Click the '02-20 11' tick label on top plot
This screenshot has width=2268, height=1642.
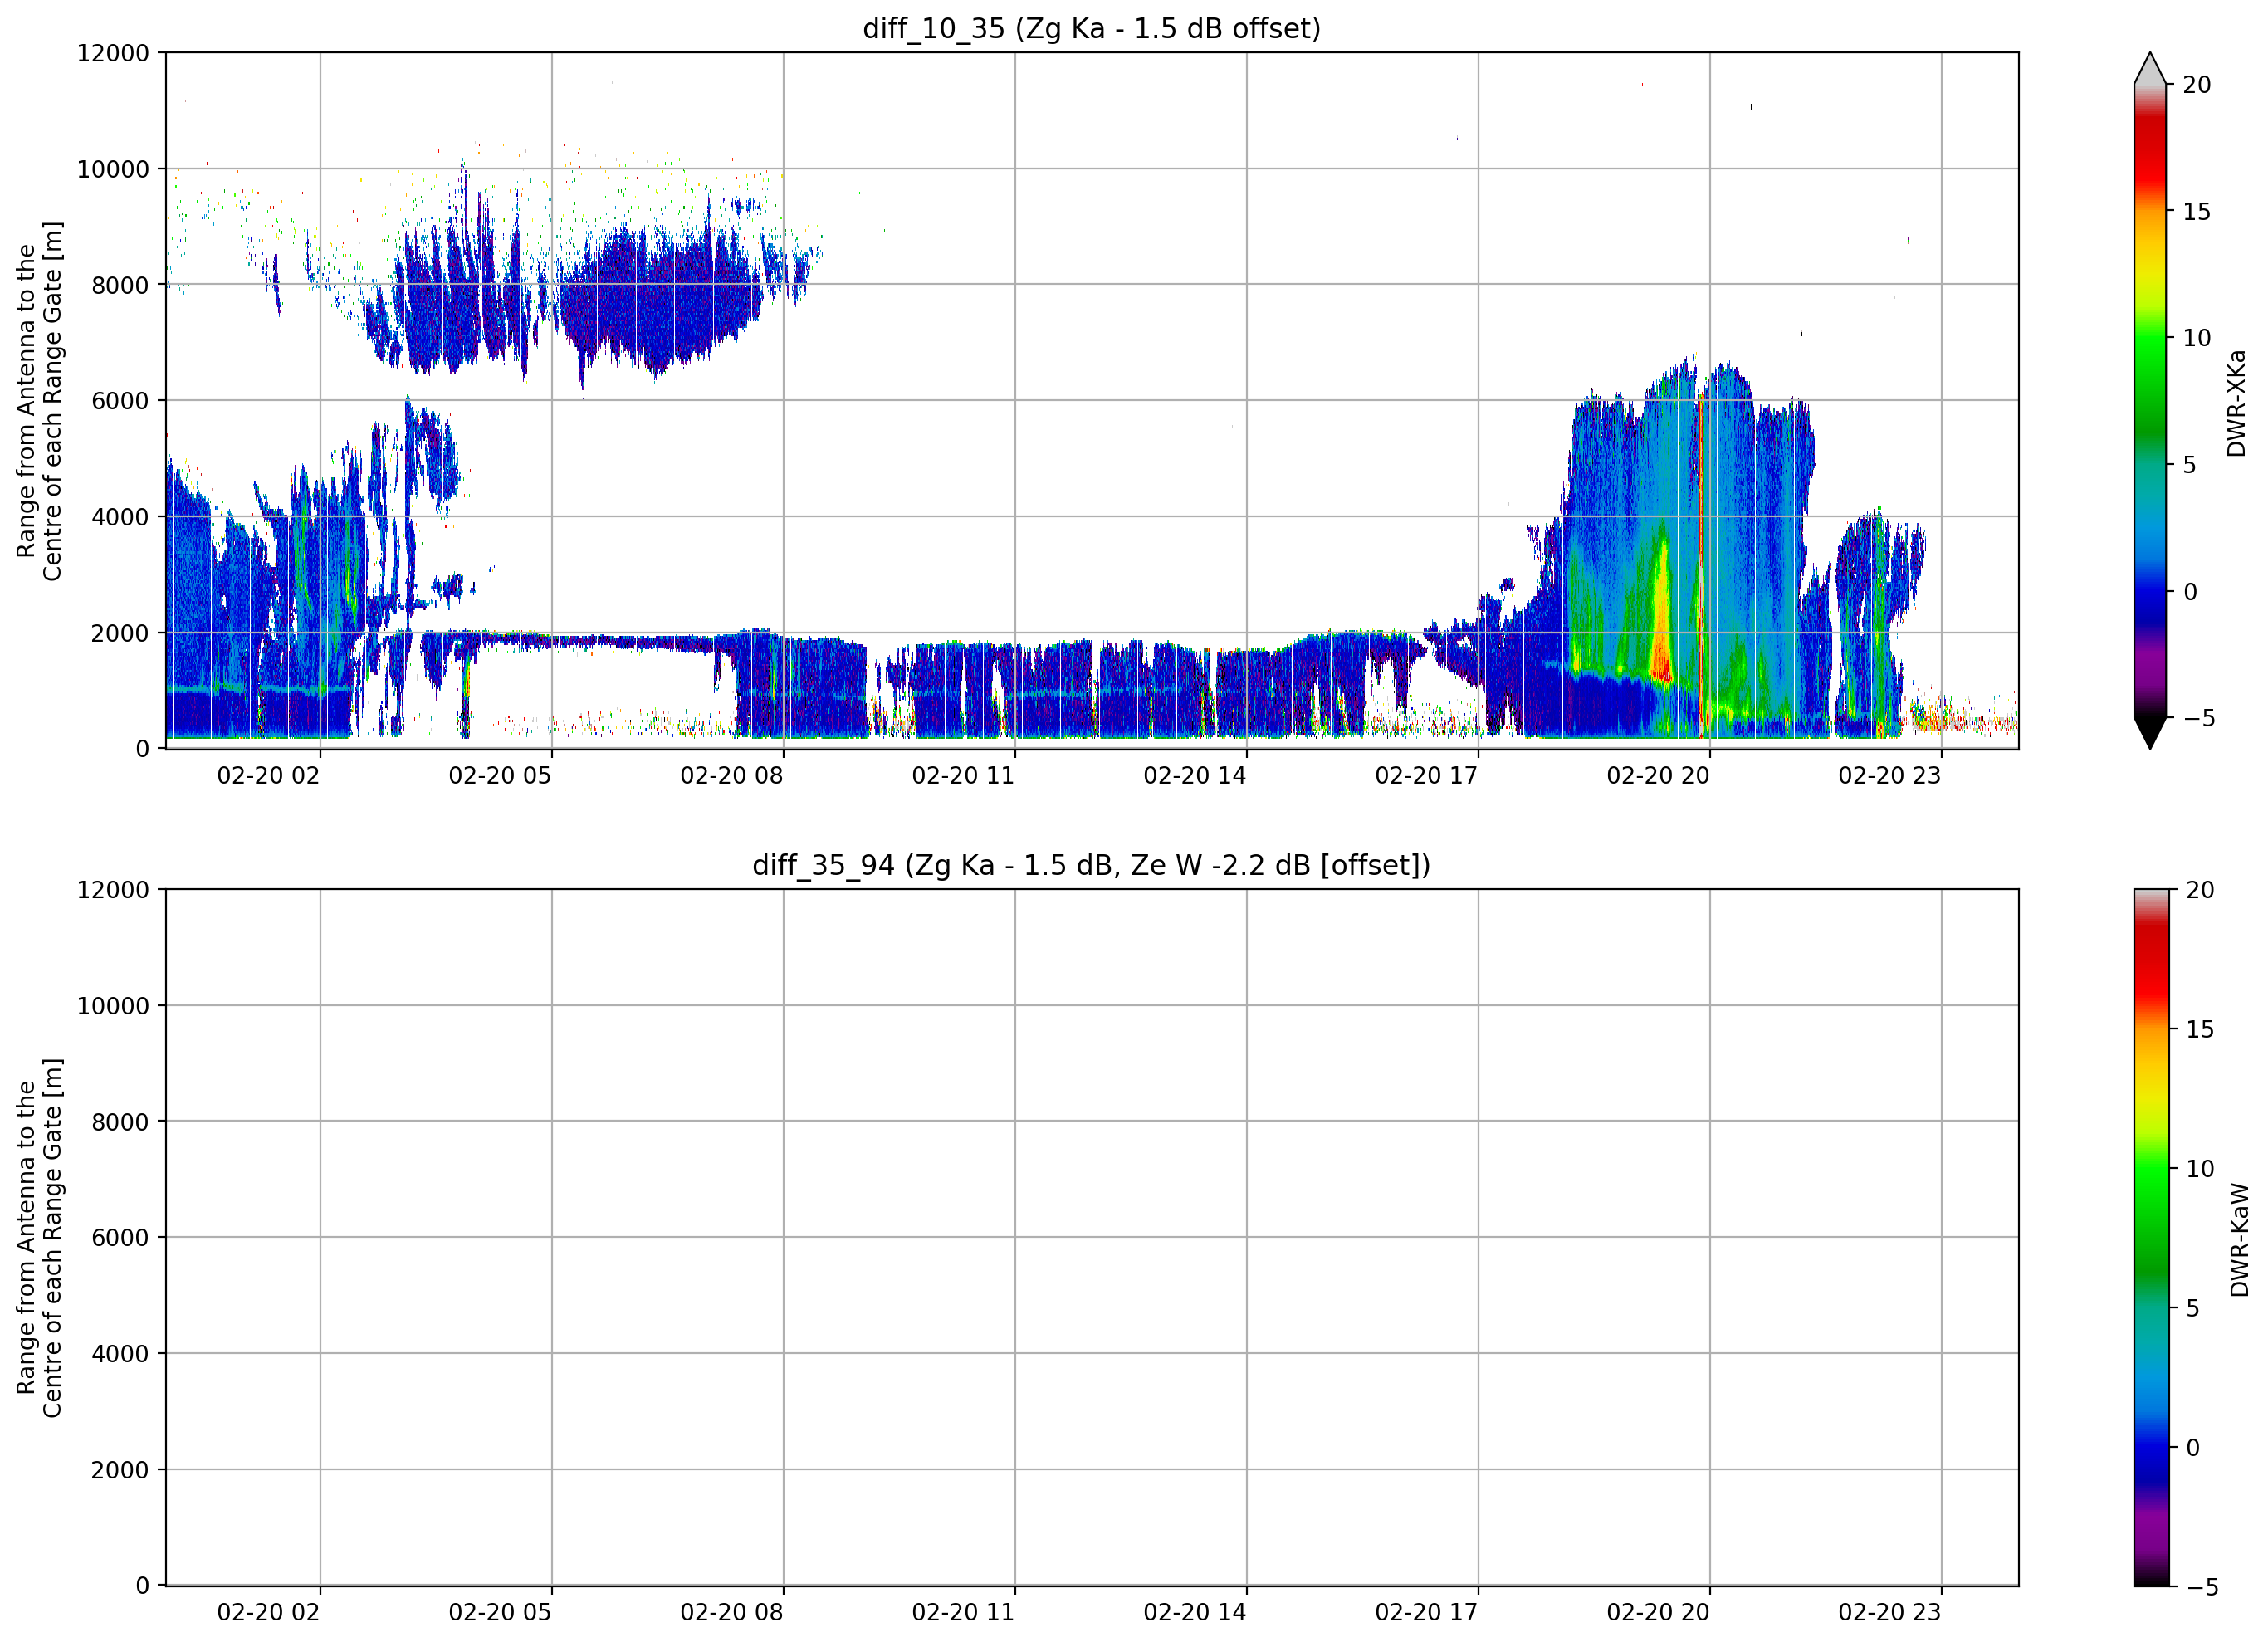pos(963,775)
